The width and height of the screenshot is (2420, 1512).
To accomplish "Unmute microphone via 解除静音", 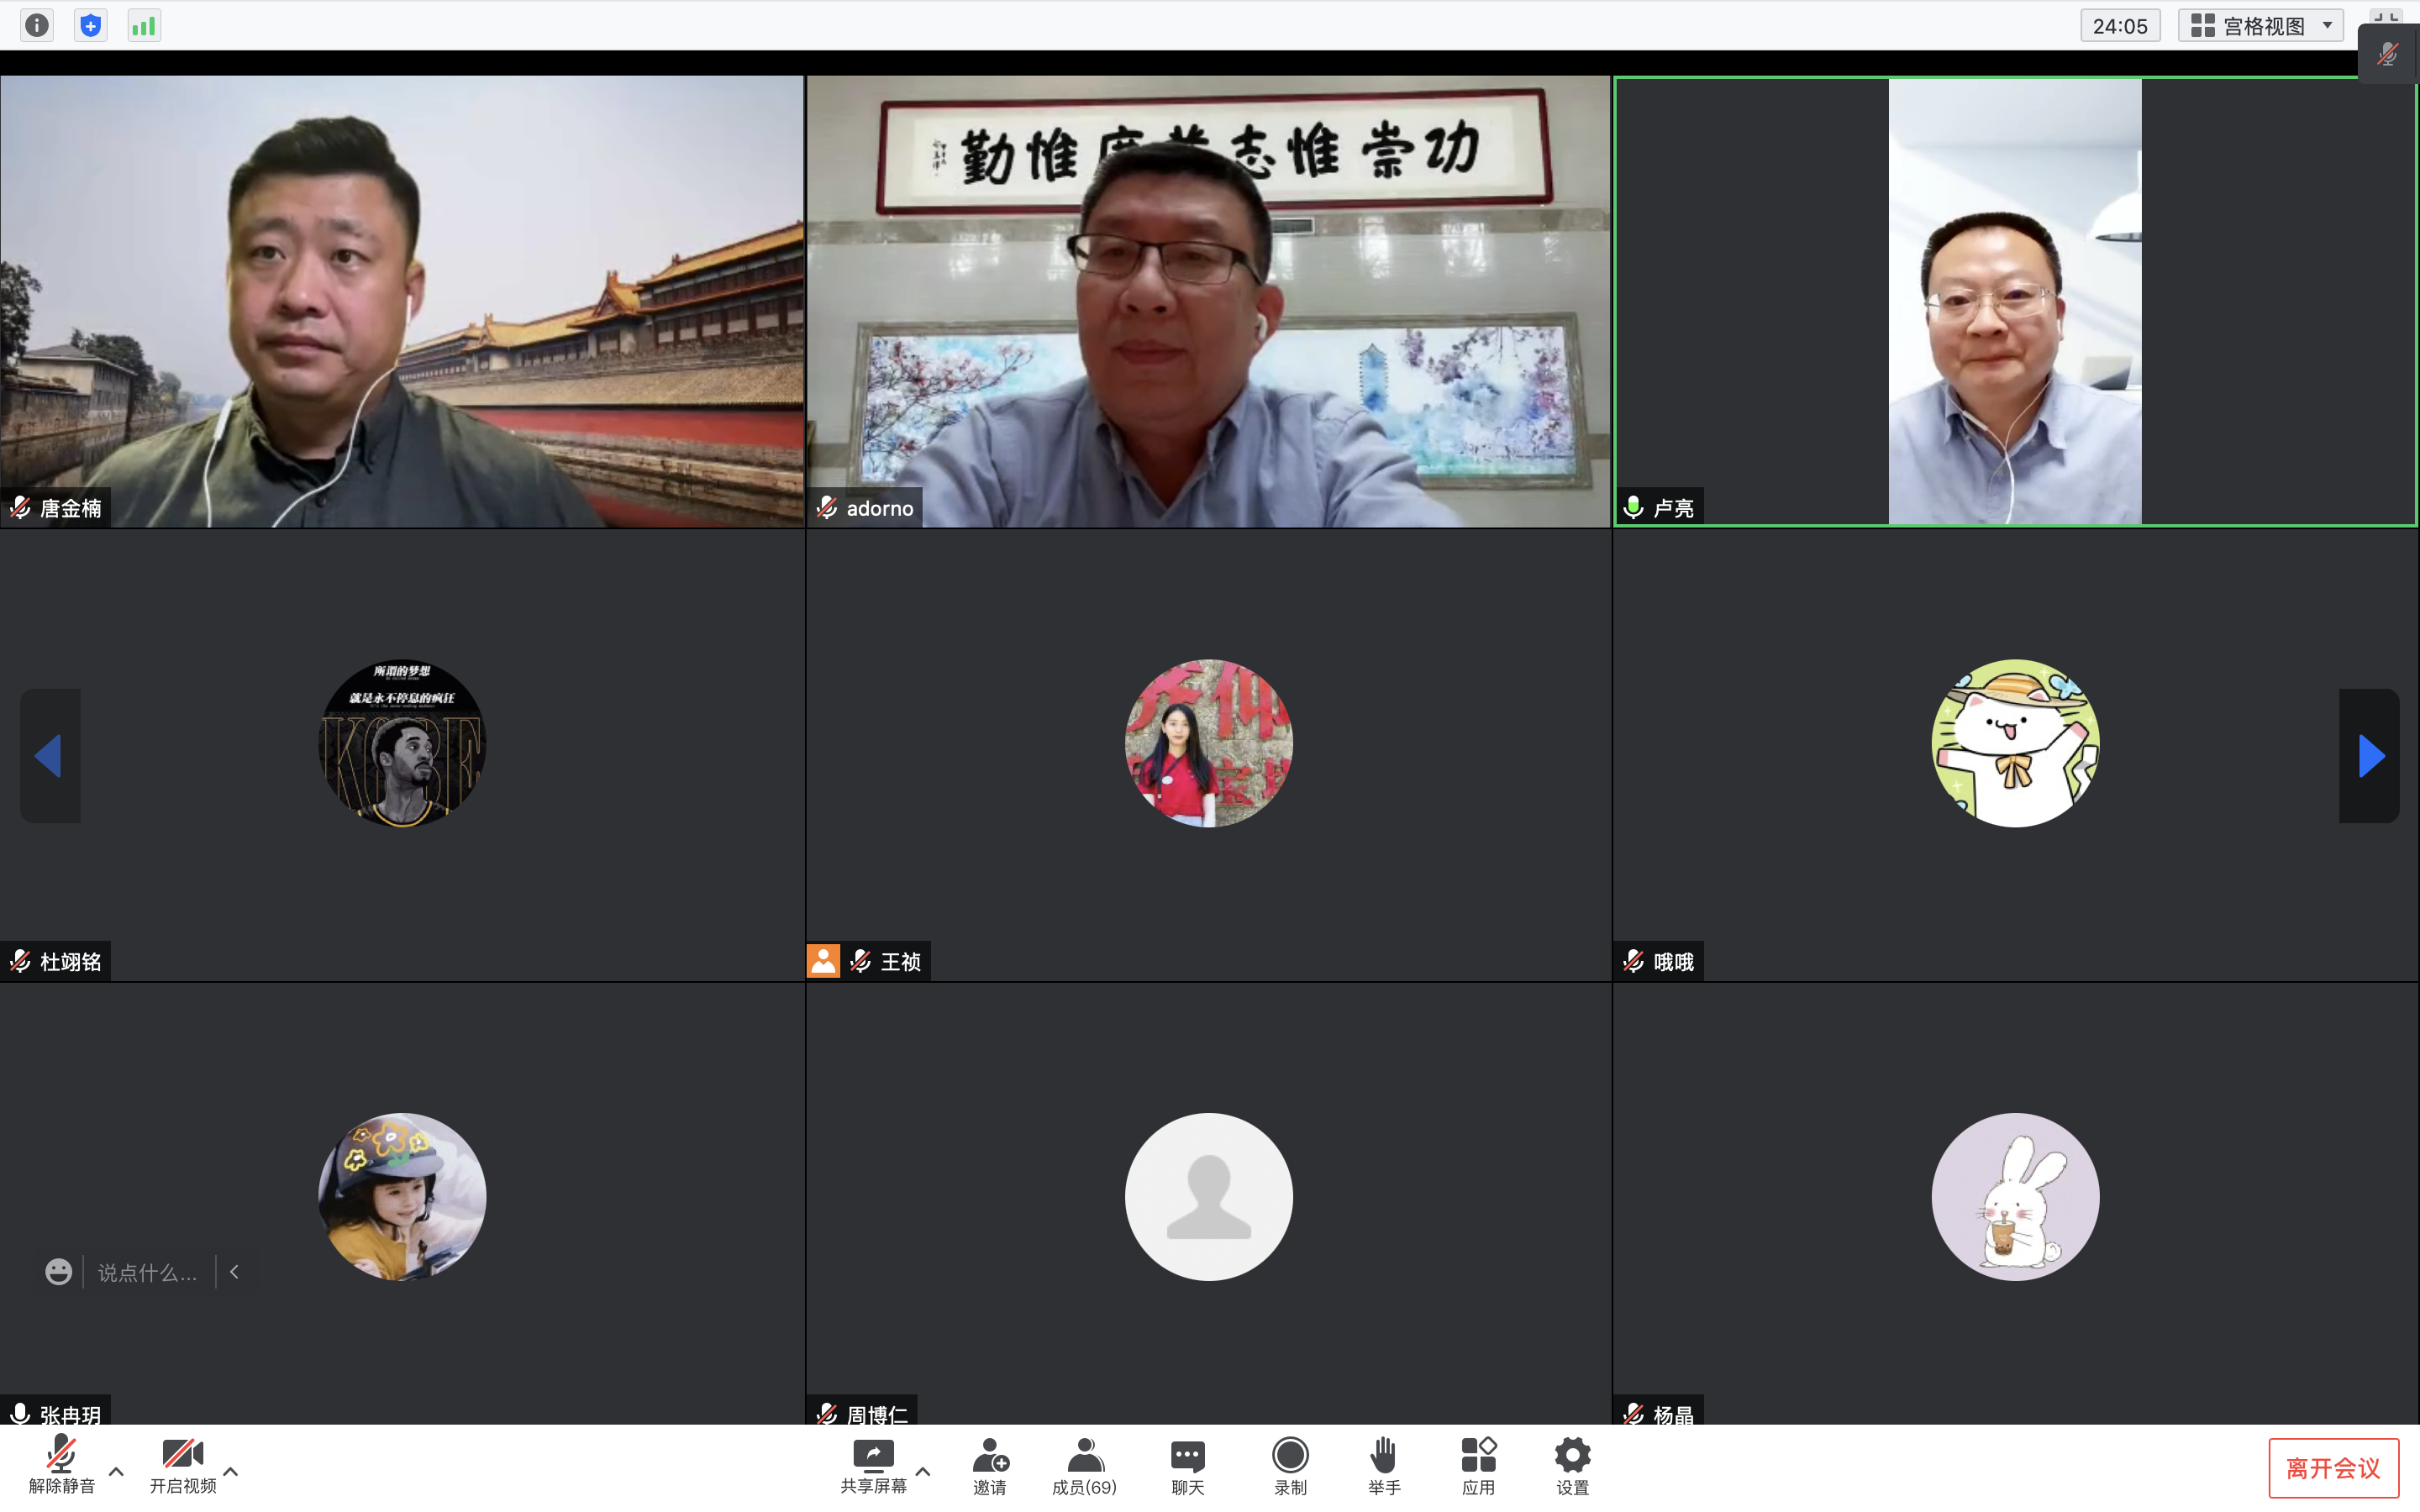I will [61, 1466].
